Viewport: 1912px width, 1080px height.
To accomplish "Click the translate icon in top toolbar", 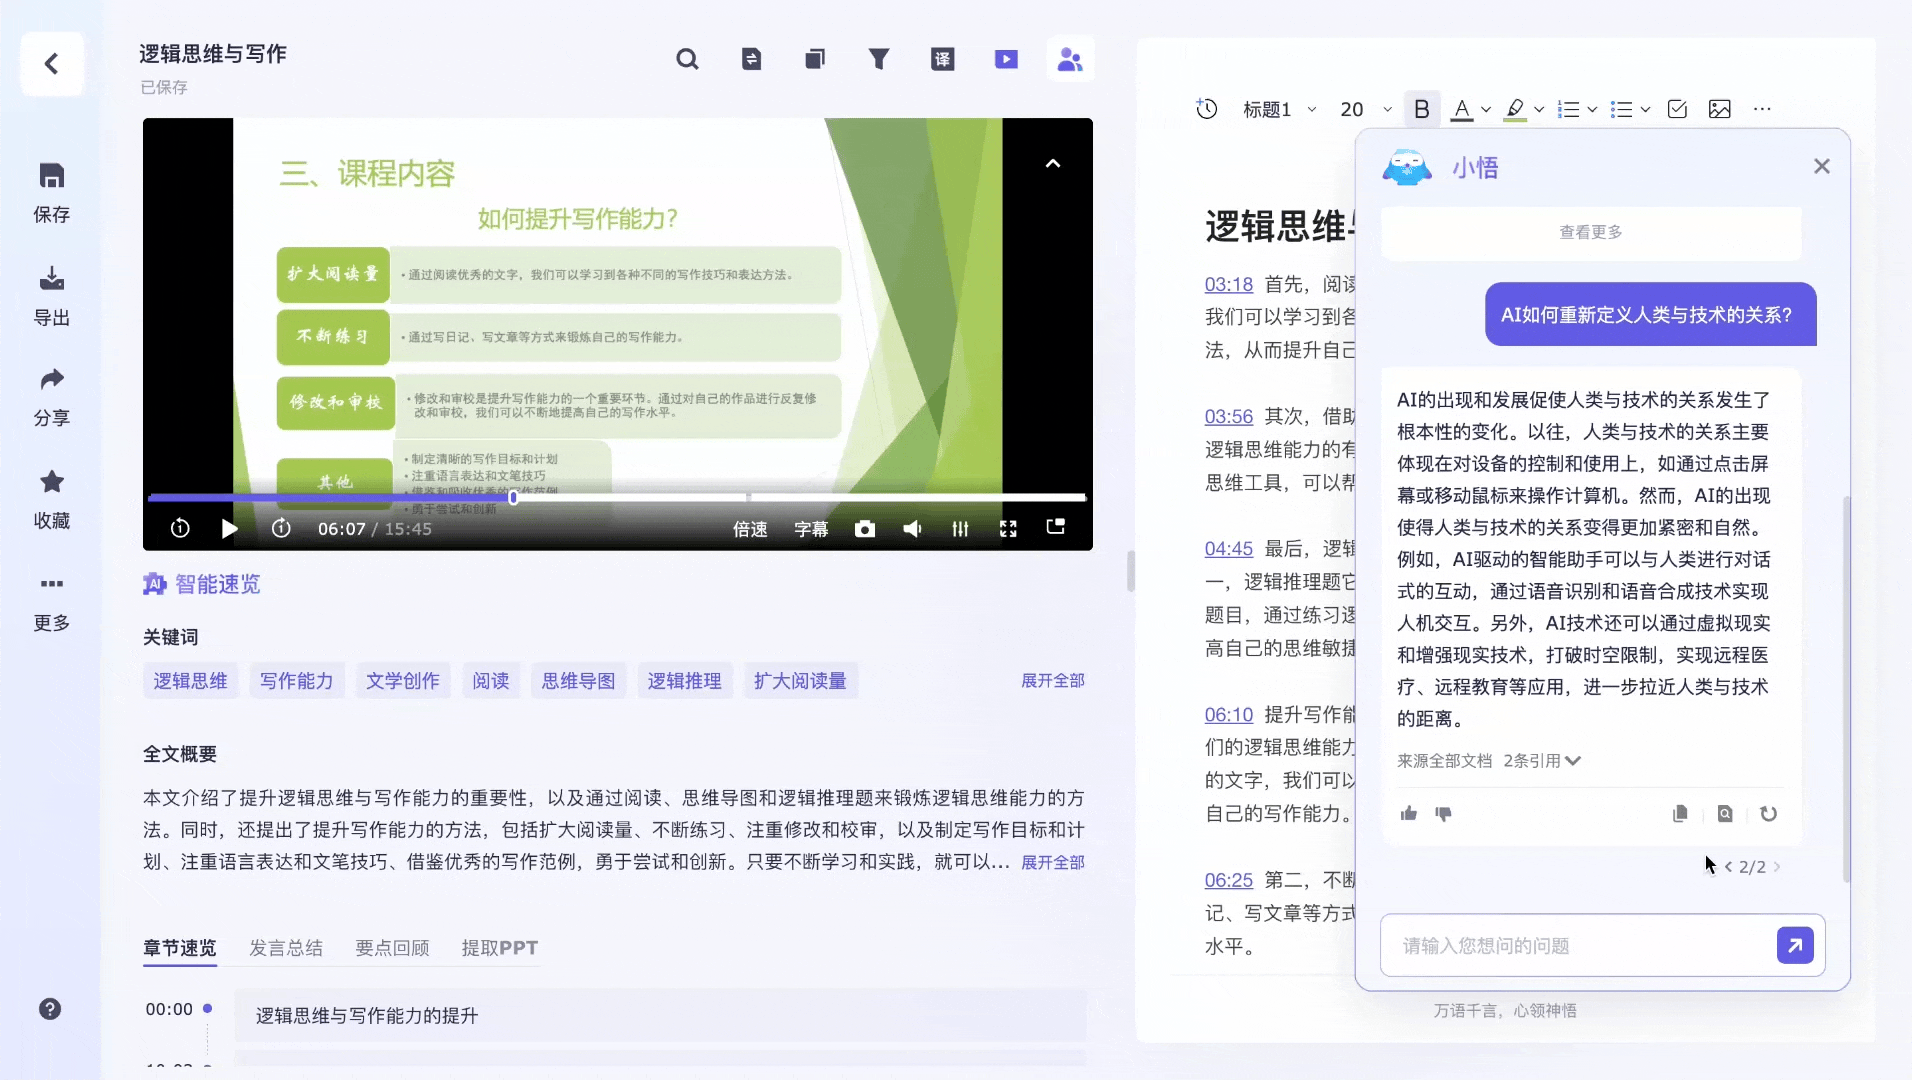I will click(x=943, y=59).
